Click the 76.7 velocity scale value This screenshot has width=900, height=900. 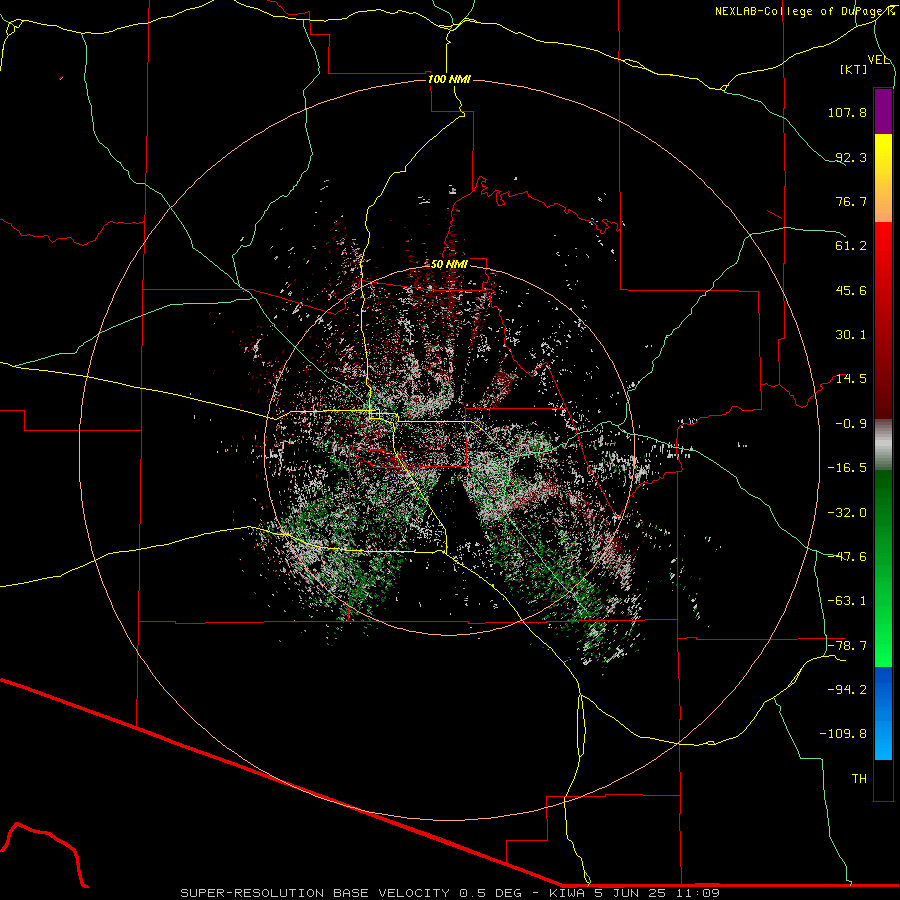click(851, 201)
